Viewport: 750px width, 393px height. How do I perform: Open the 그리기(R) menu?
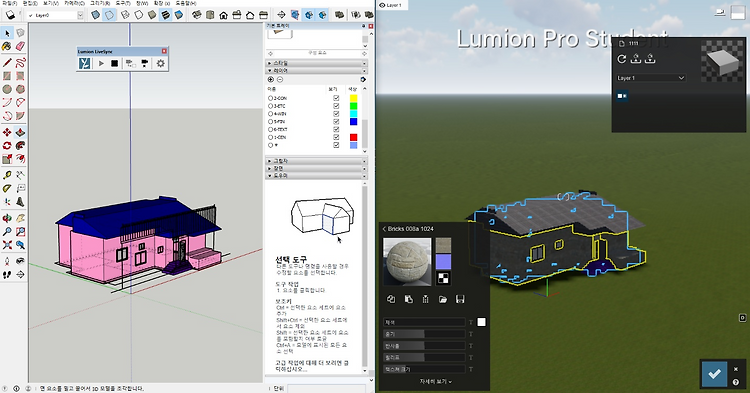click(100, 3)
